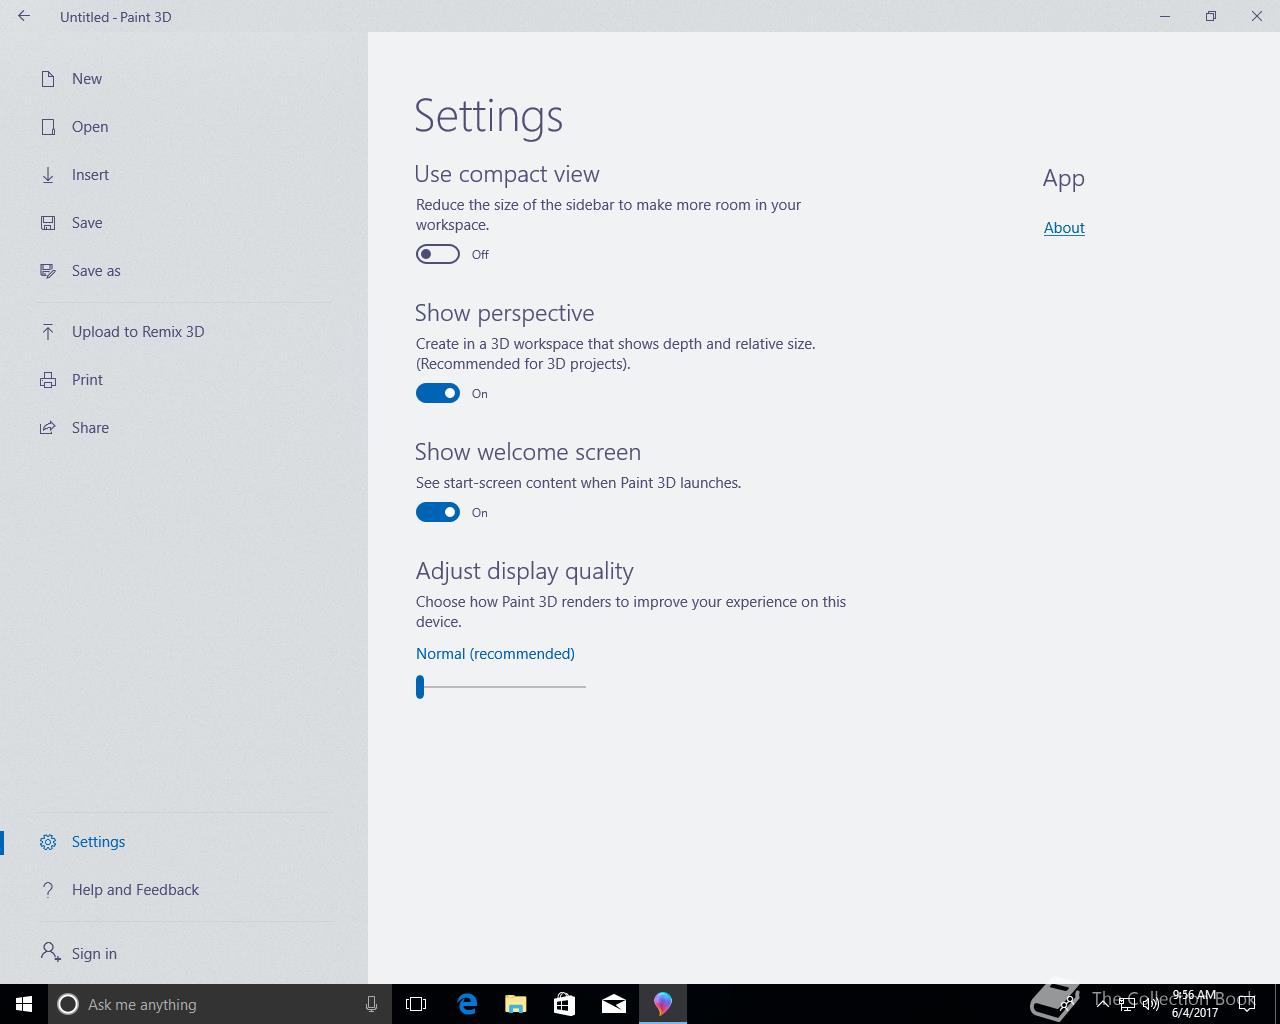Screen dimensions: 1280x1024
Task: Click the Insert download-arrow icon
Action: [x=48, y=175]
